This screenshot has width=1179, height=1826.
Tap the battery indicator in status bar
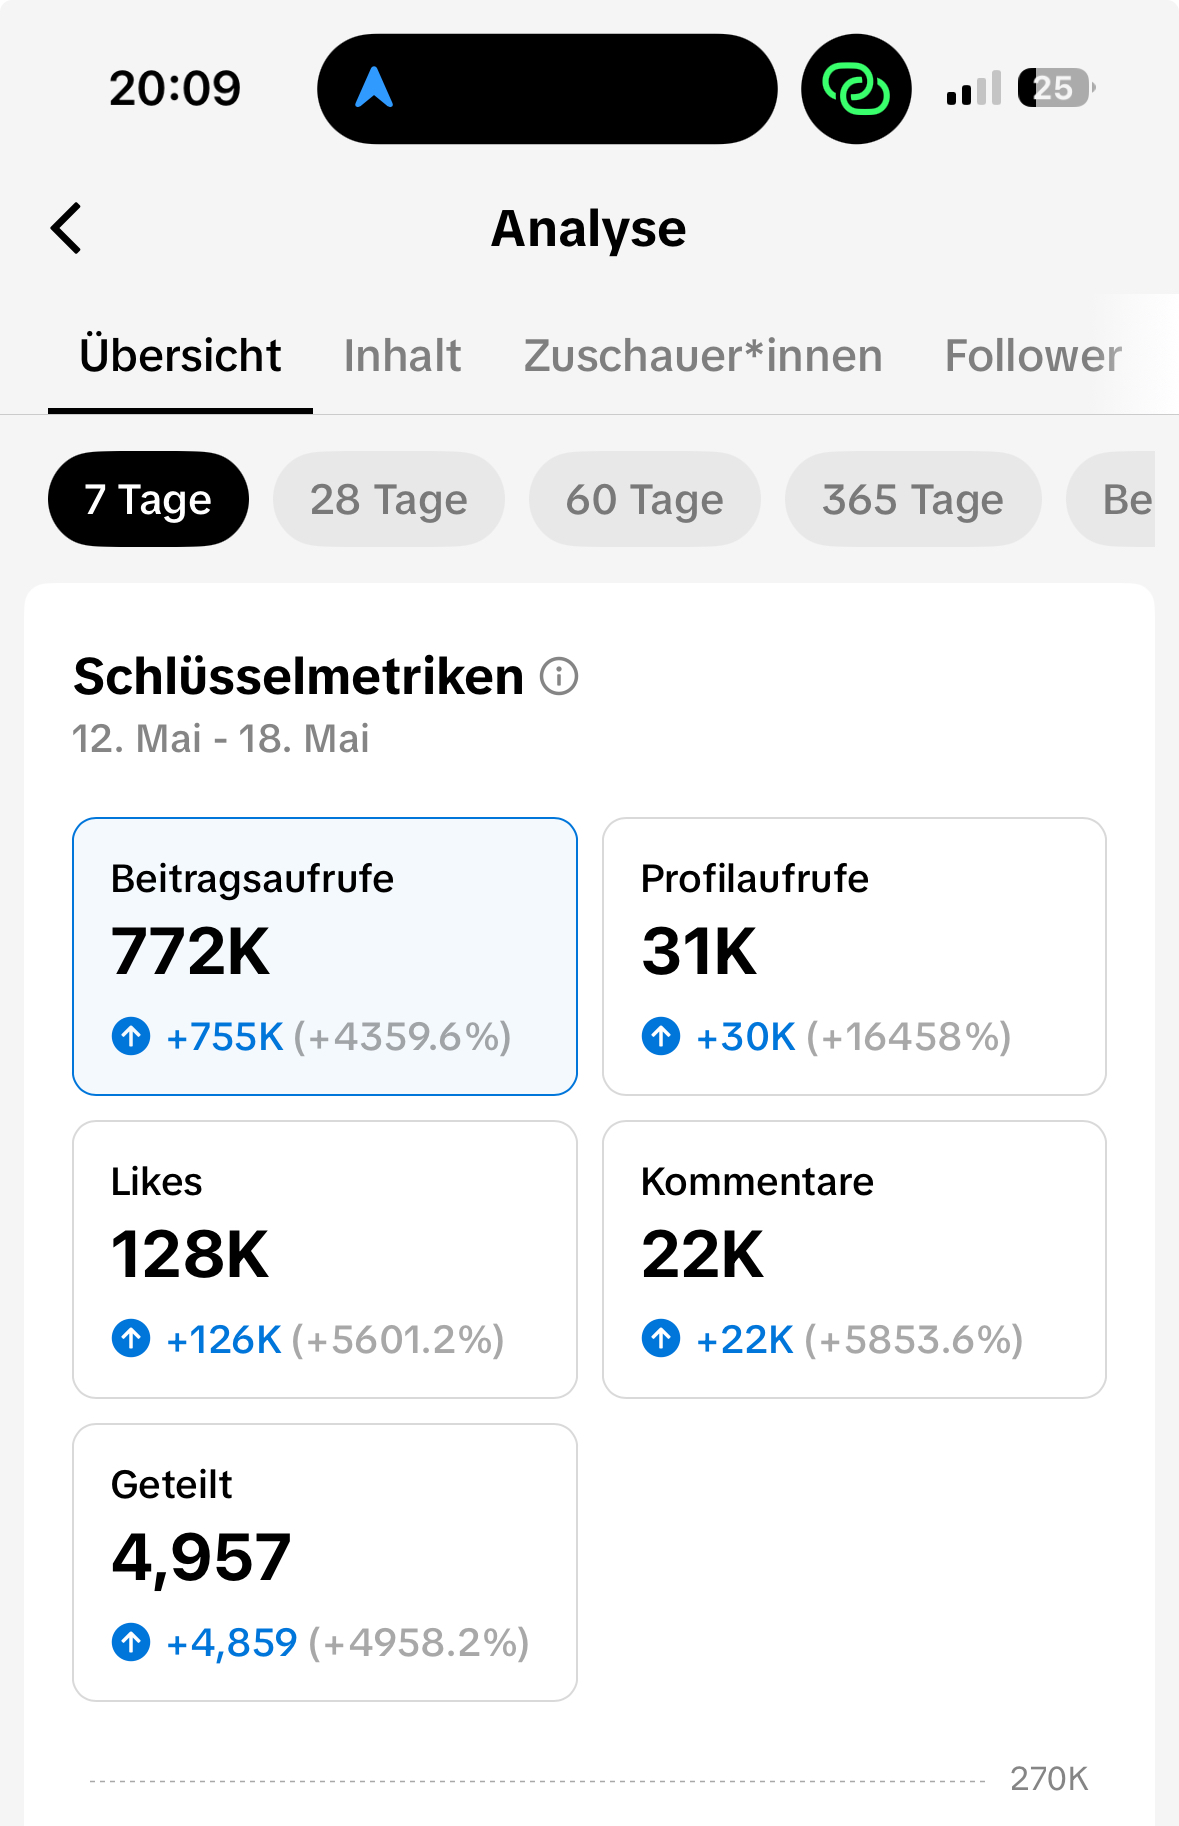[1055, 89]
